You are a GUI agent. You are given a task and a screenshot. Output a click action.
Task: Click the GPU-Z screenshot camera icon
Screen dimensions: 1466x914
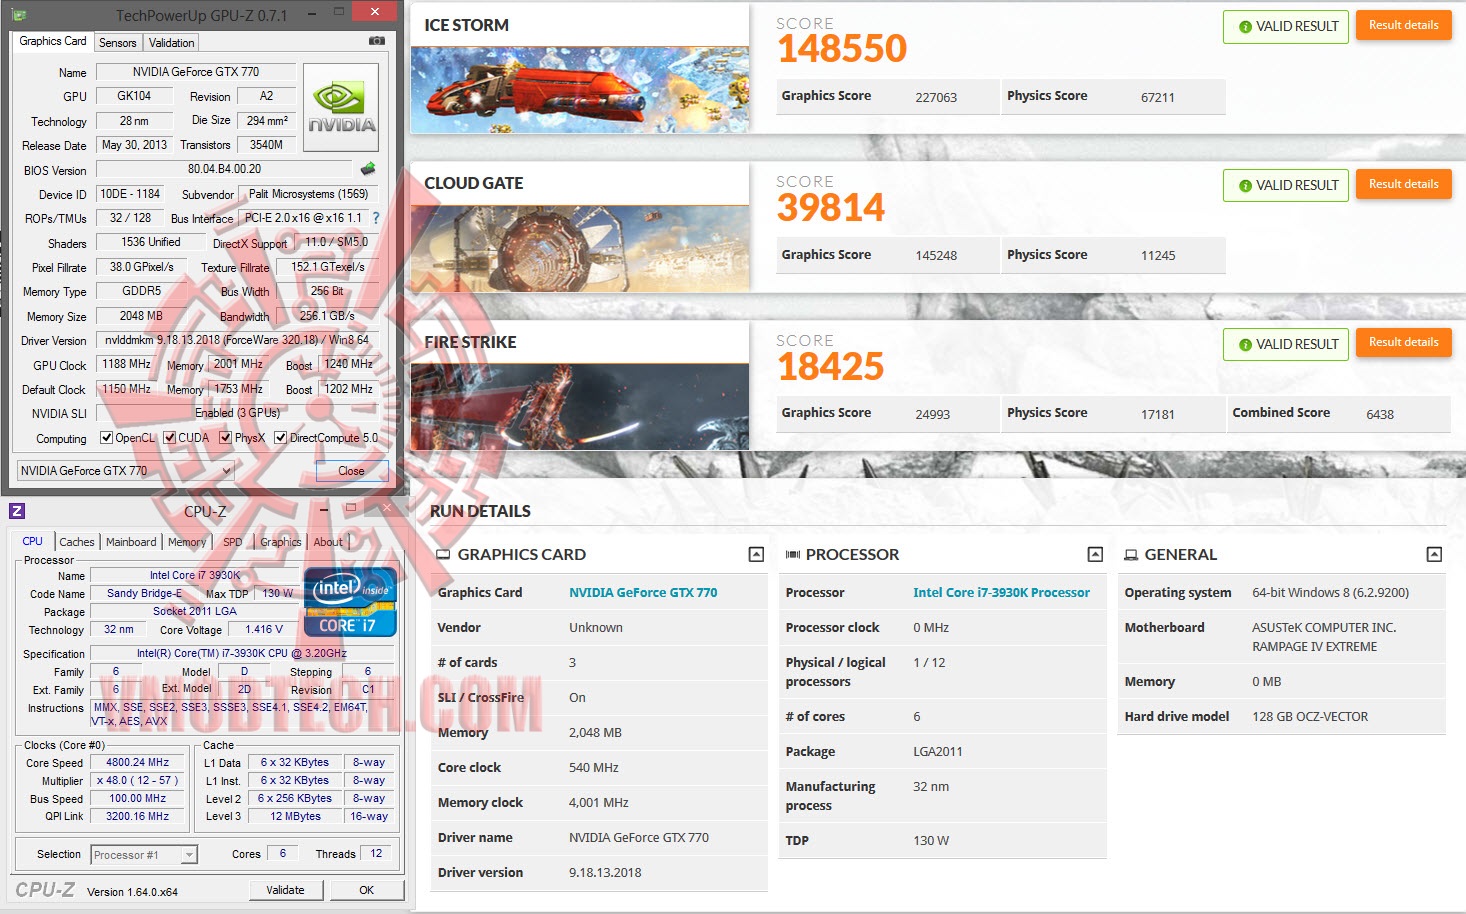pyautogui.click(x=376, y=41)
